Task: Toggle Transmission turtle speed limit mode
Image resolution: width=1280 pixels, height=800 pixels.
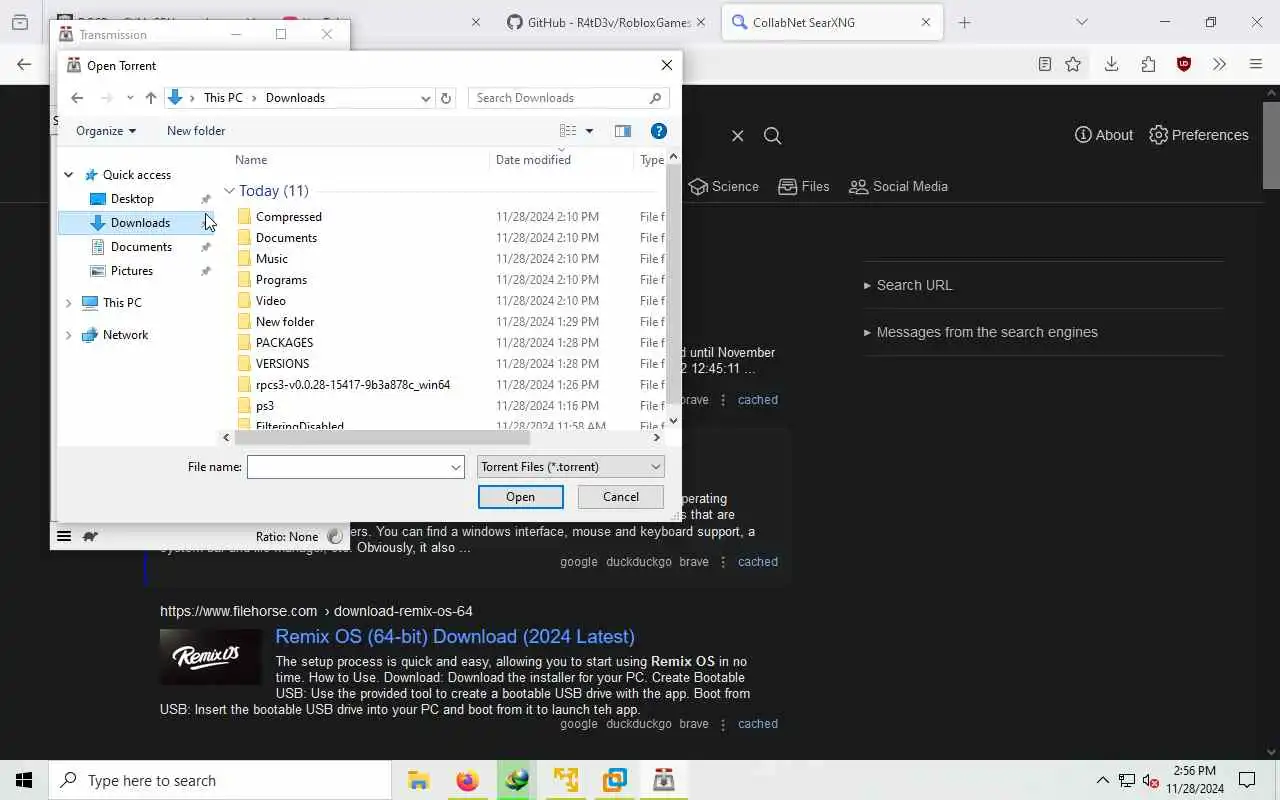Action: [x=90, y=537]
